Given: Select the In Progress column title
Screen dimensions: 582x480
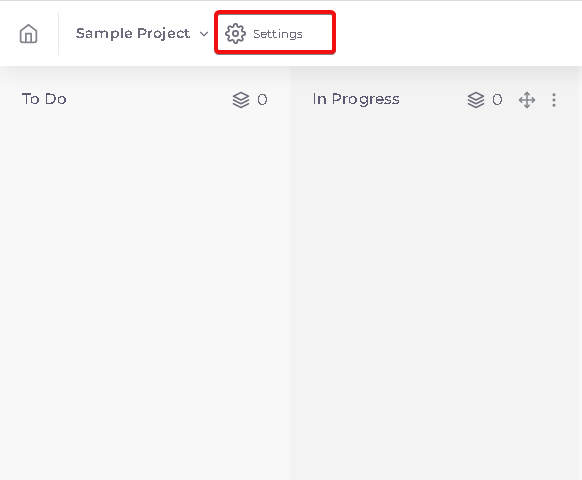Looking at the screenshot, I should [356, 99].
